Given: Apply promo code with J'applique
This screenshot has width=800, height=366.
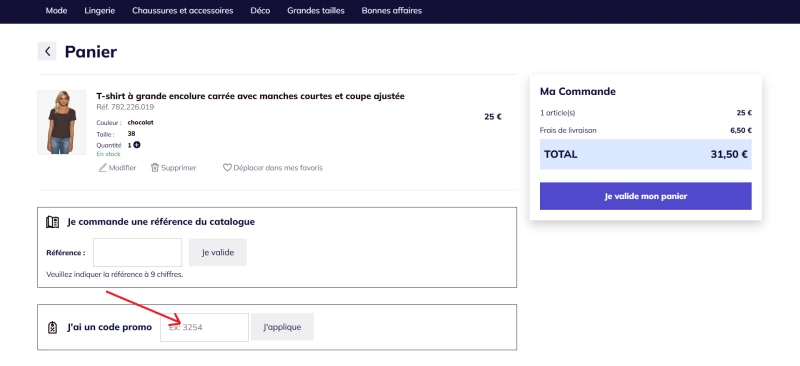Looking at the screenshot, I should pyautogui.click(x=282, y=327).
